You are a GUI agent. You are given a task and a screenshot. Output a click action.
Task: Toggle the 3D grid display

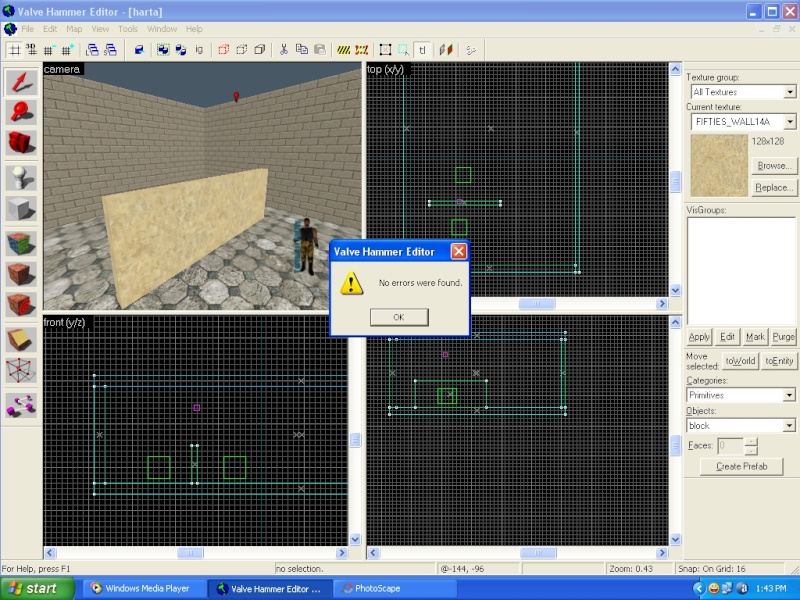pos(32,50)
